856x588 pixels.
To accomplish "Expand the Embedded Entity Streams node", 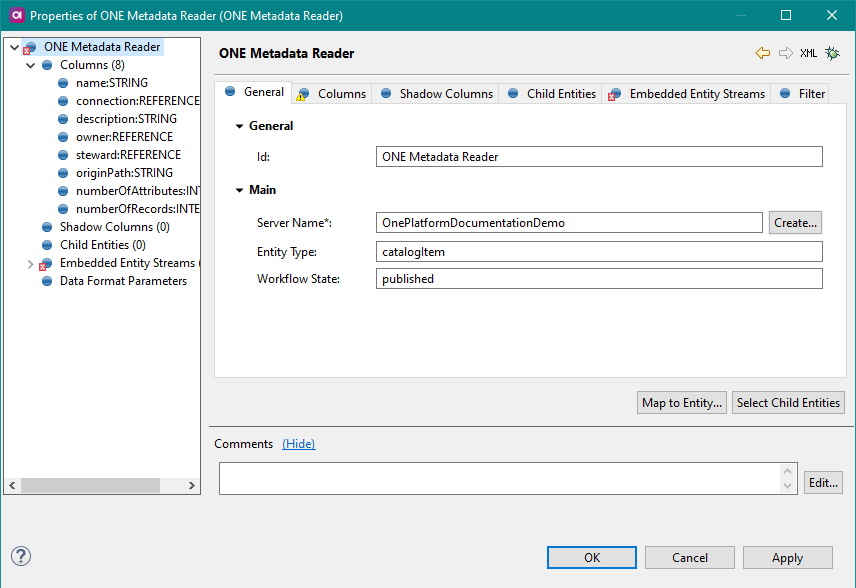I will [x=29, y=263].
